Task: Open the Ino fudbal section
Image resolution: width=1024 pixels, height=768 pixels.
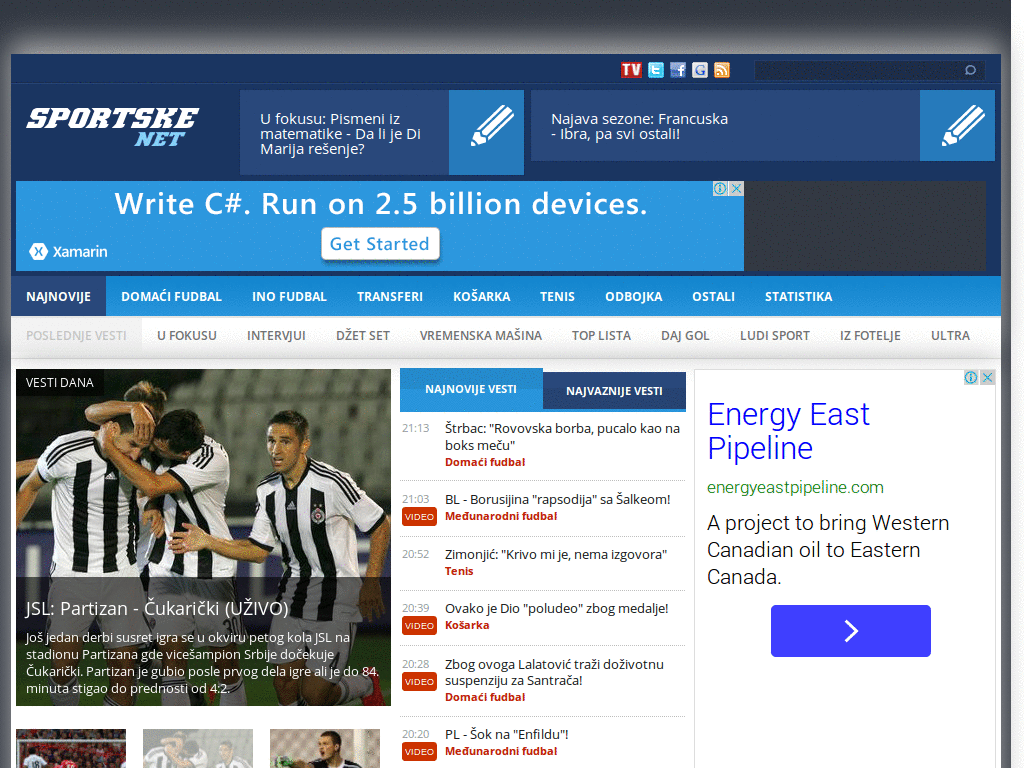Action: click(289, 296)
